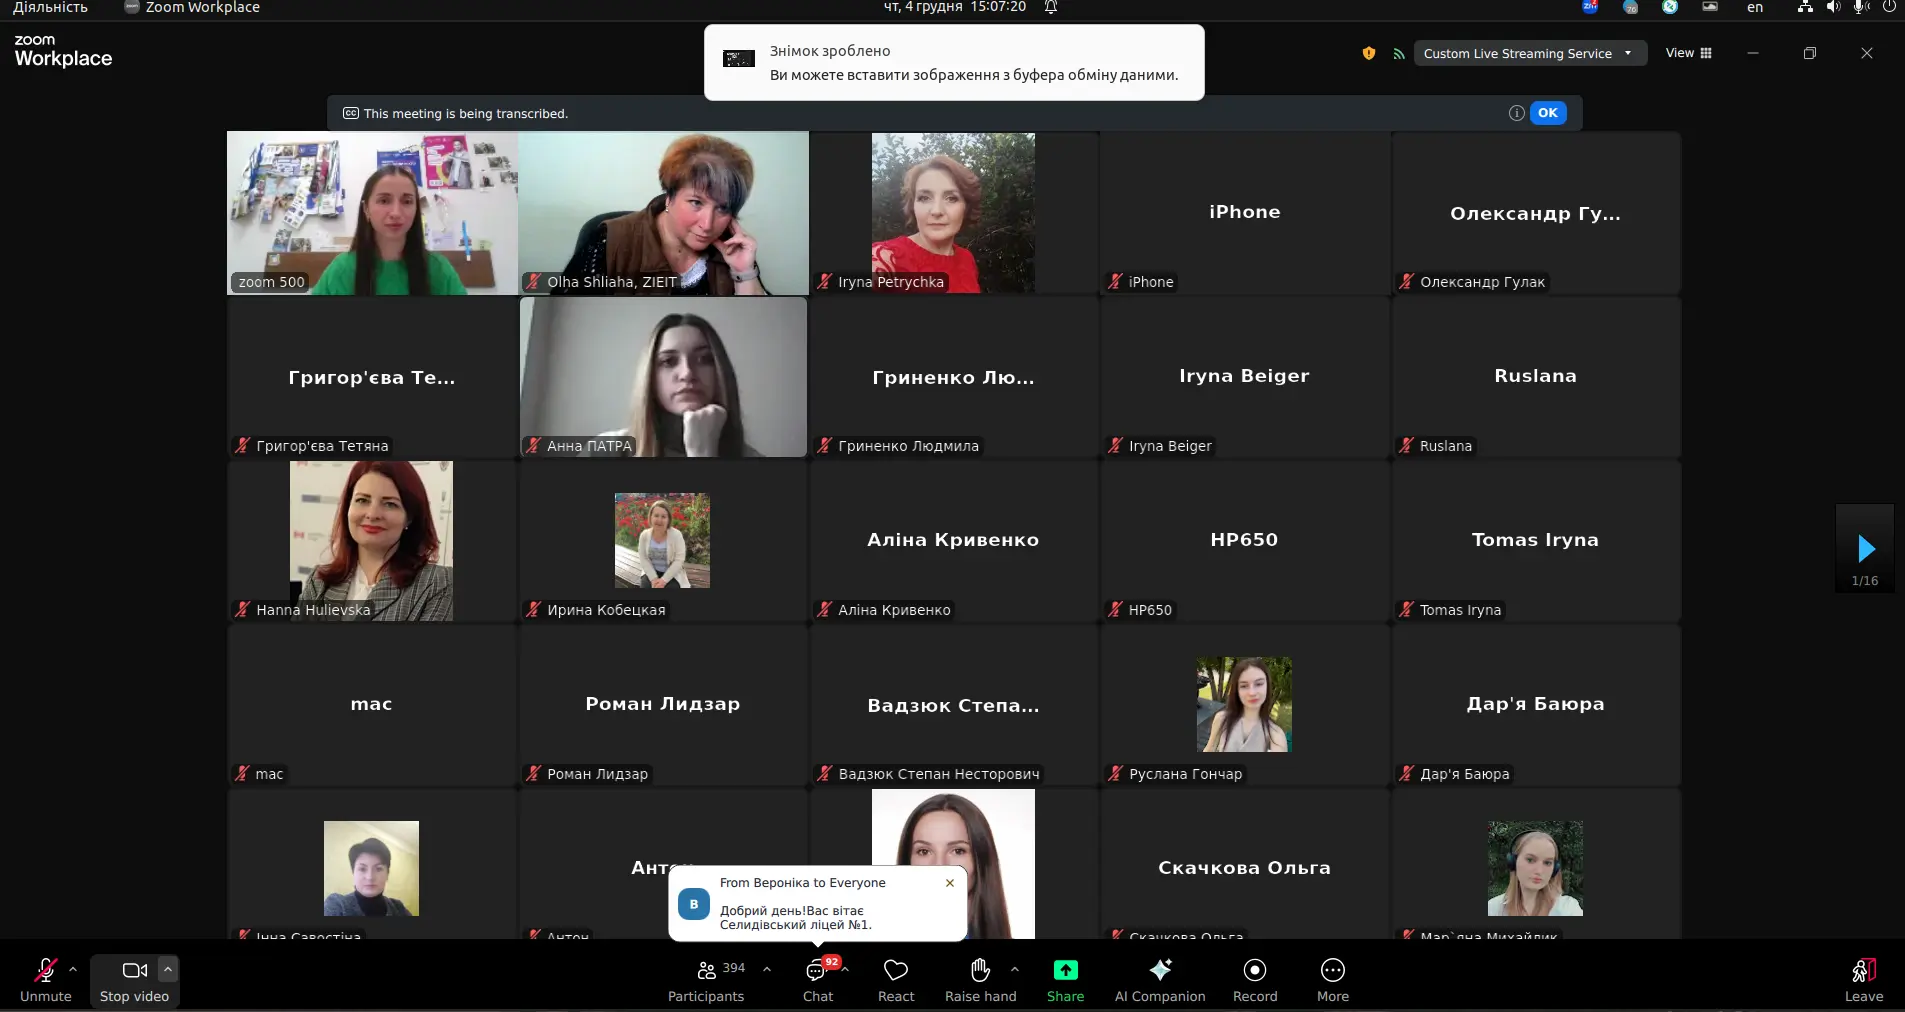Image resolution: width=1905 pixels, height=1012 pixels.
Task: Start recording the meeting
Action: [x=1255, y=981]
